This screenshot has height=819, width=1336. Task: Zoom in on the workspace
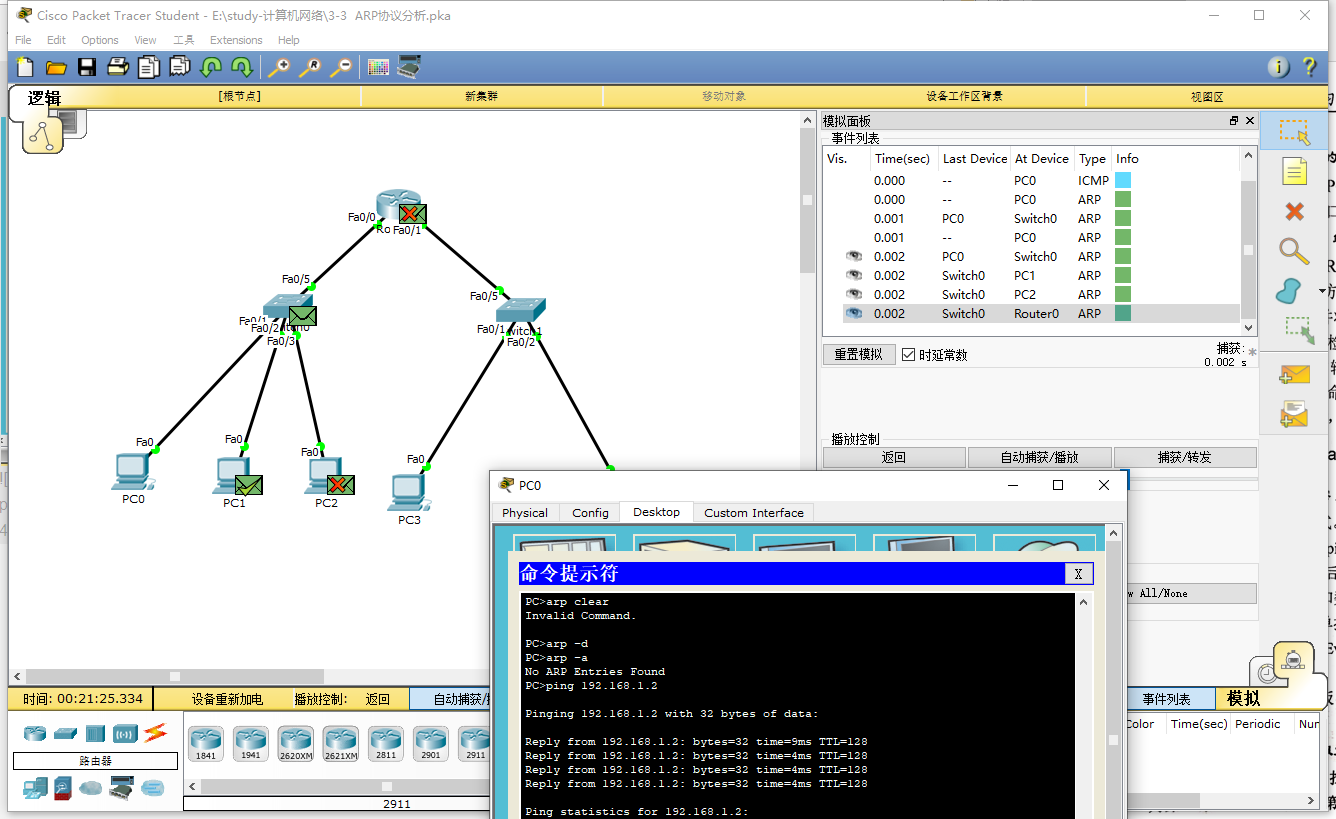(278, 67)
